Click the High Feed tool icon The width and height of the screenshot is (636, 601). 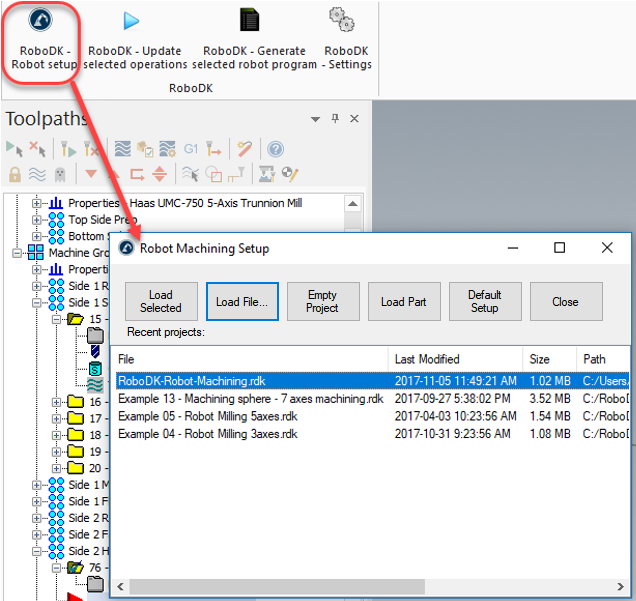point(213,149)
